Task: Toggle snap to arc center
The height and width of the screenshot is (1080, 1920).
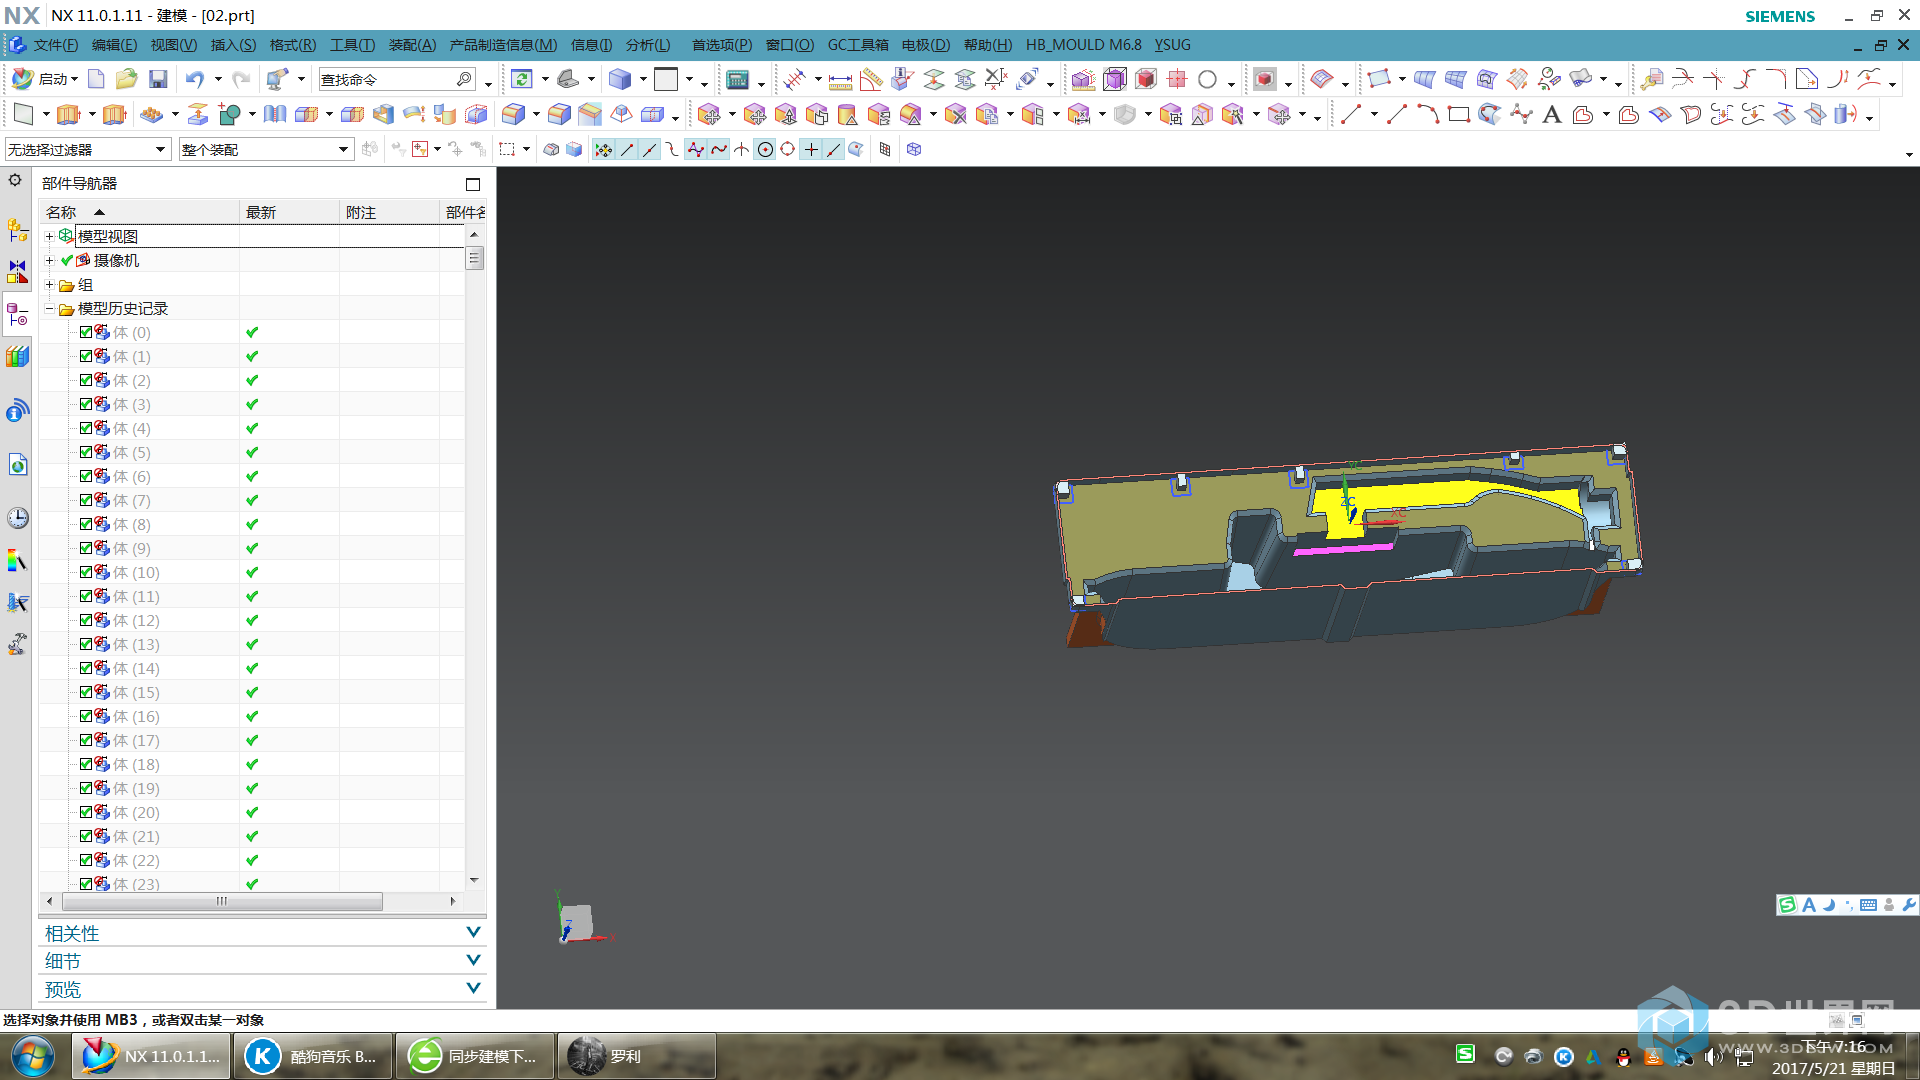Action: 765,150
